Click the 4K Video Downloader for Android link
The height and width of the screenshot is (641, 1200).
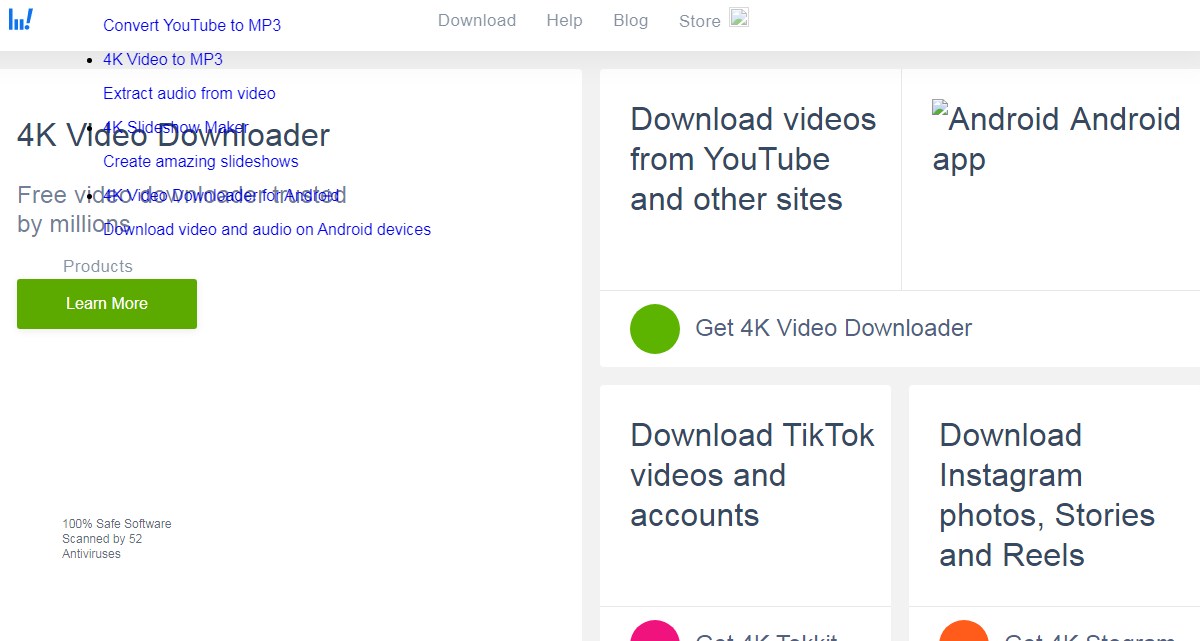click(221, 195)
